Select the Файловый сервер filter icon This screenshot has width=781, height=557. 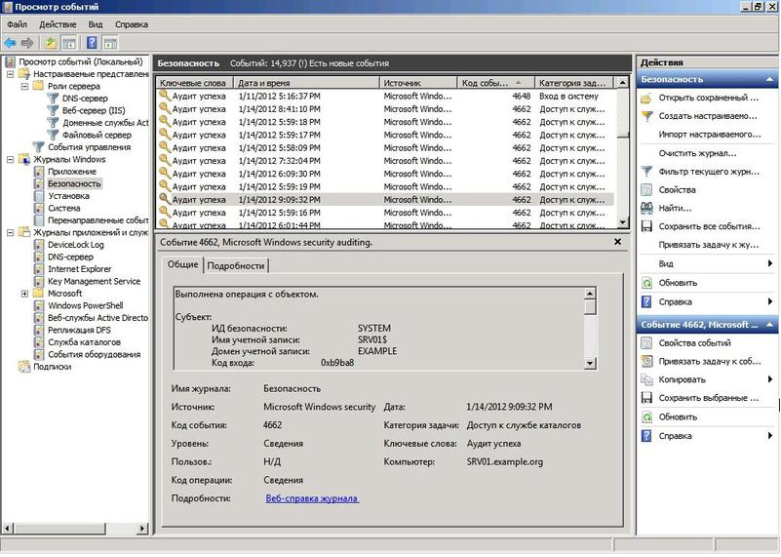pos(52,135)
